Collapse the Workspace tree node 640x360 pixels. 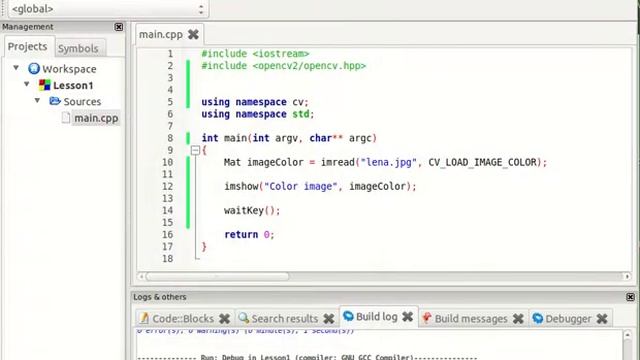(16, 68)
